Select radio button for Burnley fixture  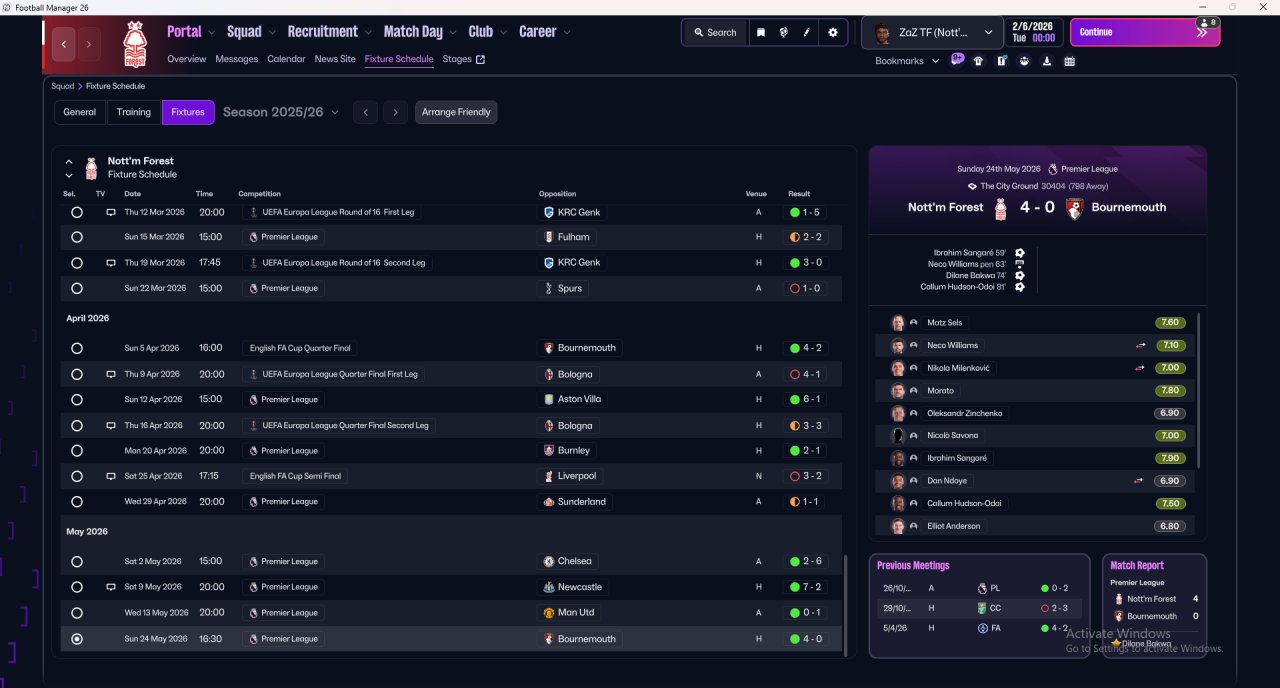point(77,451)
